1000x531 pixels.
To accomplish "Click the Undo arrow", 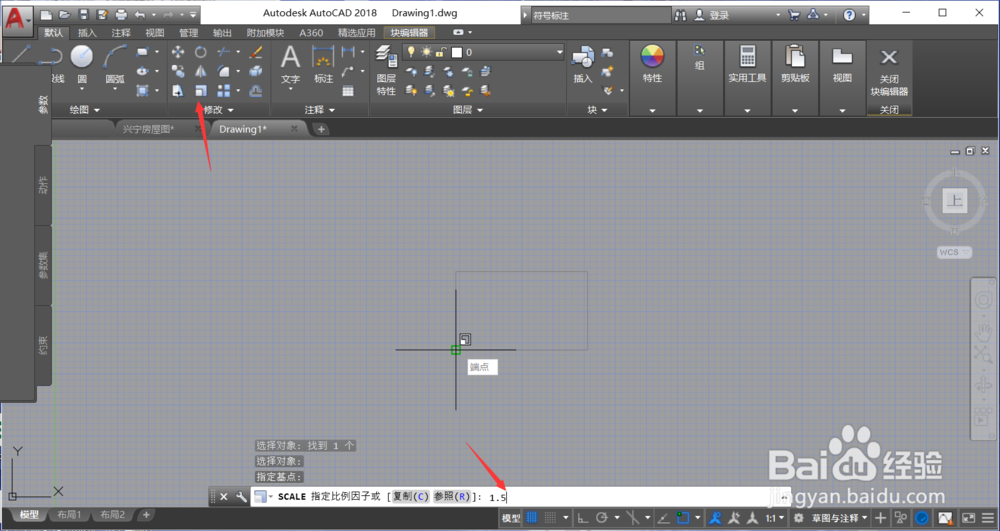I will (140, 14).
